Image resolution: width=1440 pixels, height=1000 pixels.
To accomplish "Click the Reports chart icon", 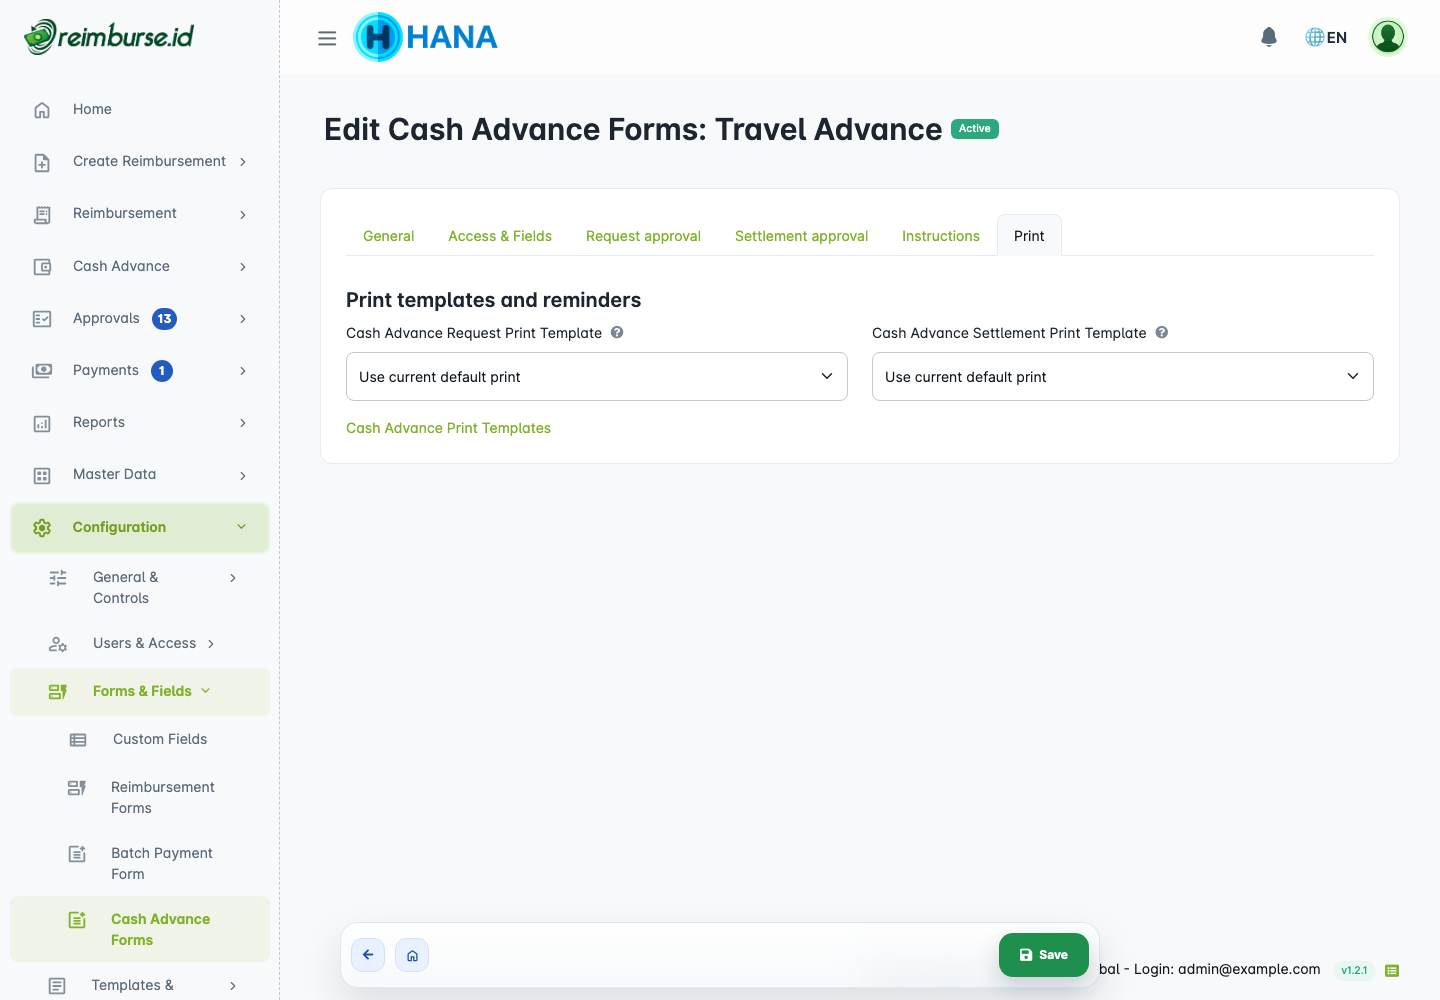I will pyautogui.click(x=42, y=423).
